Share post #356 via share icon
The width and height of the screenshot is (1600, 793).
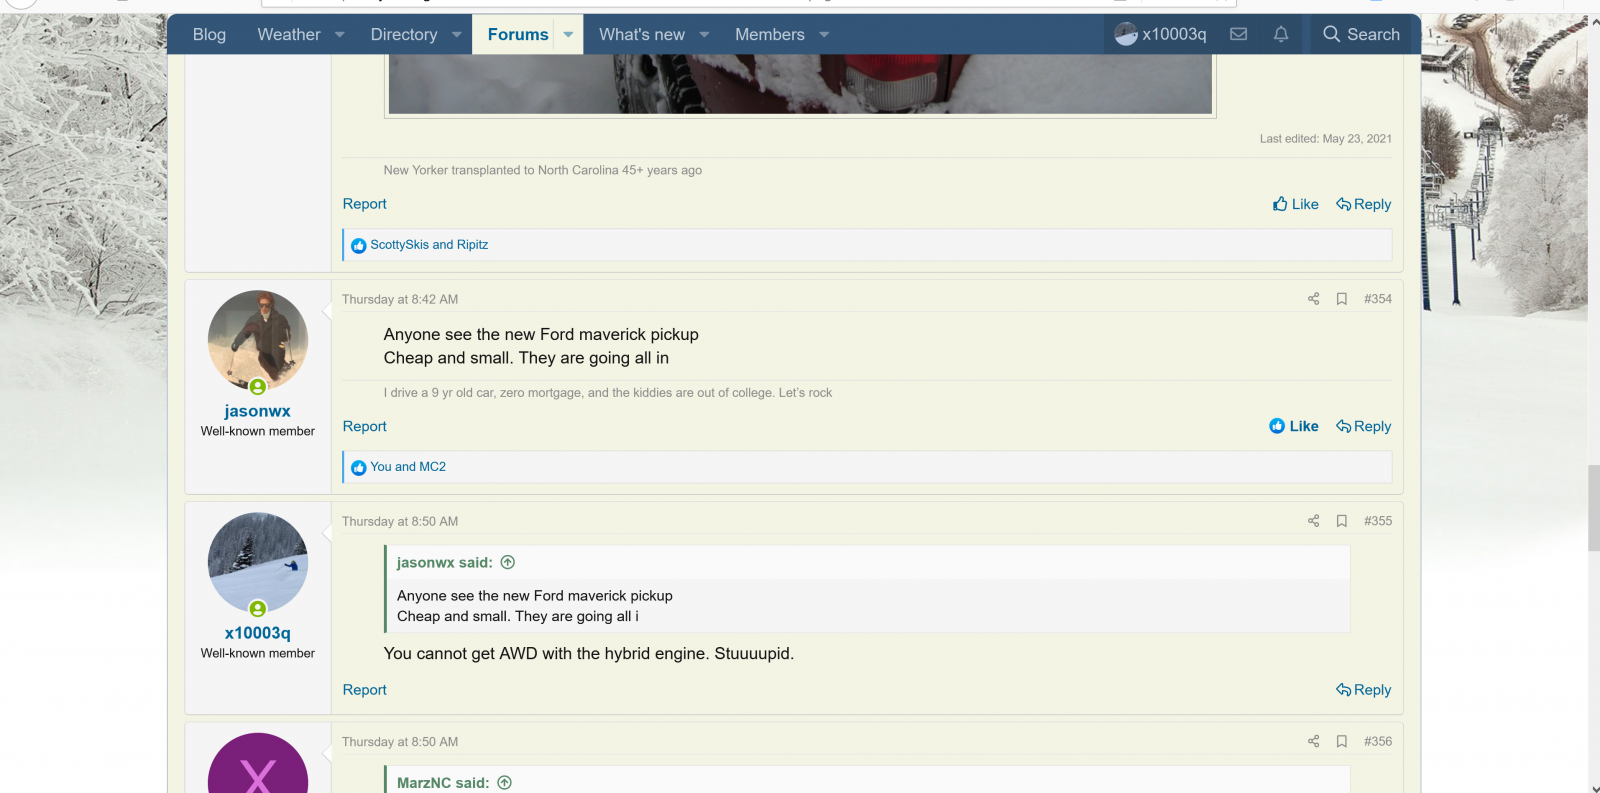[1313, 742]
